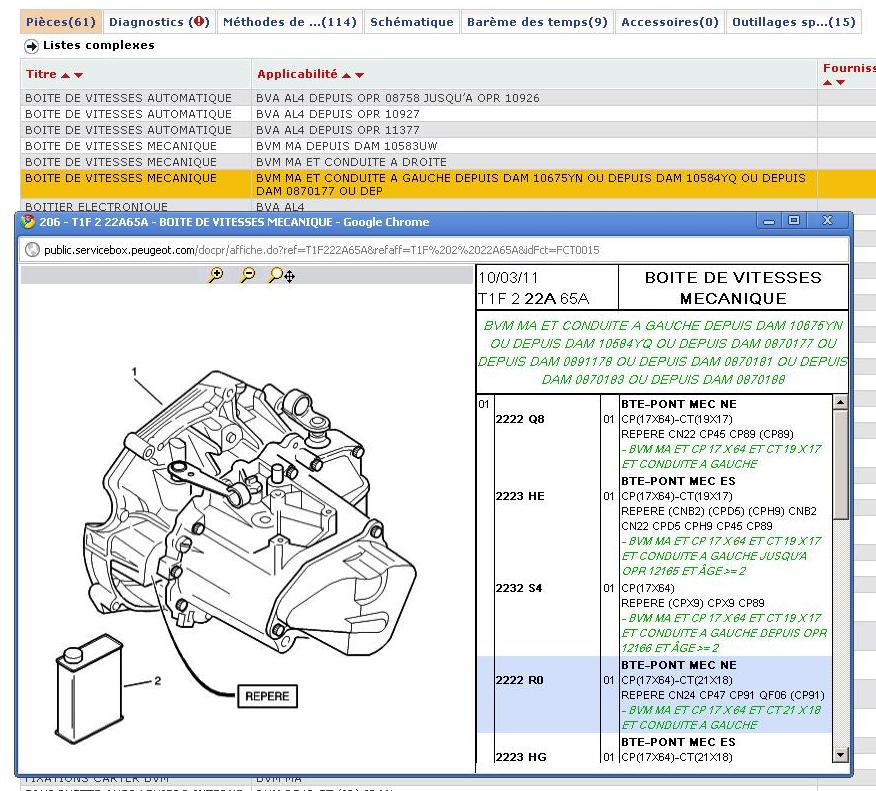876x791 pixels.
Task: Sort Titre column descending arrow
Action: [78, 75]
